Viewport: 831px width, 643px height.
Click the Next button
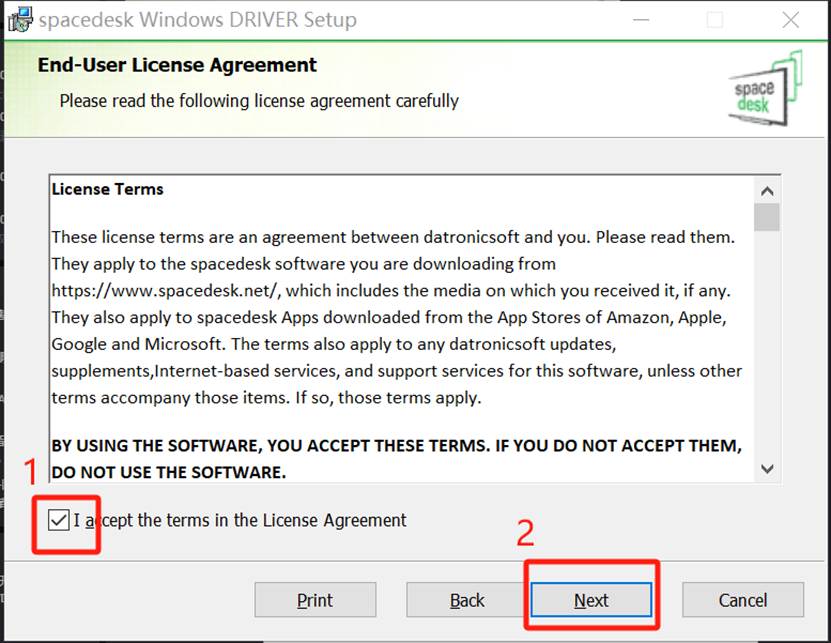click(591, 600)
